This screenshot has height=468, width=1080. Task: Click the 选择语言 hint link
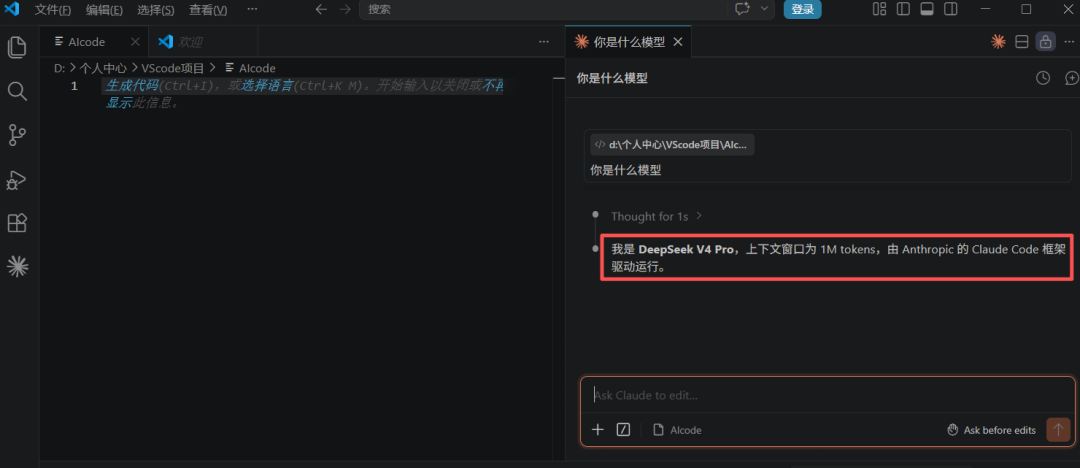pos(267,86)
